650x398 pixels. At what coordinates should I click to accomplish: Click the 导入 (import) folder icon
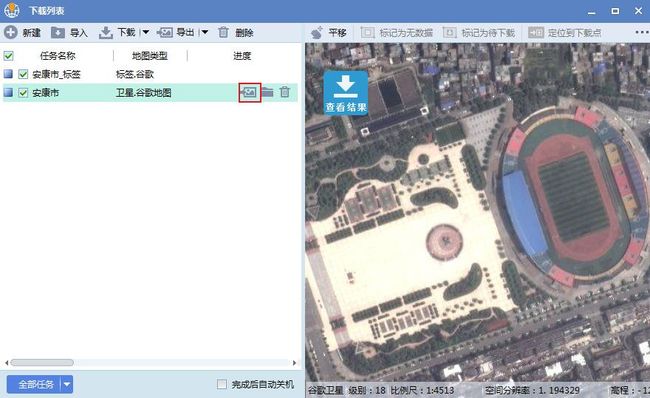tap(58, 32)
